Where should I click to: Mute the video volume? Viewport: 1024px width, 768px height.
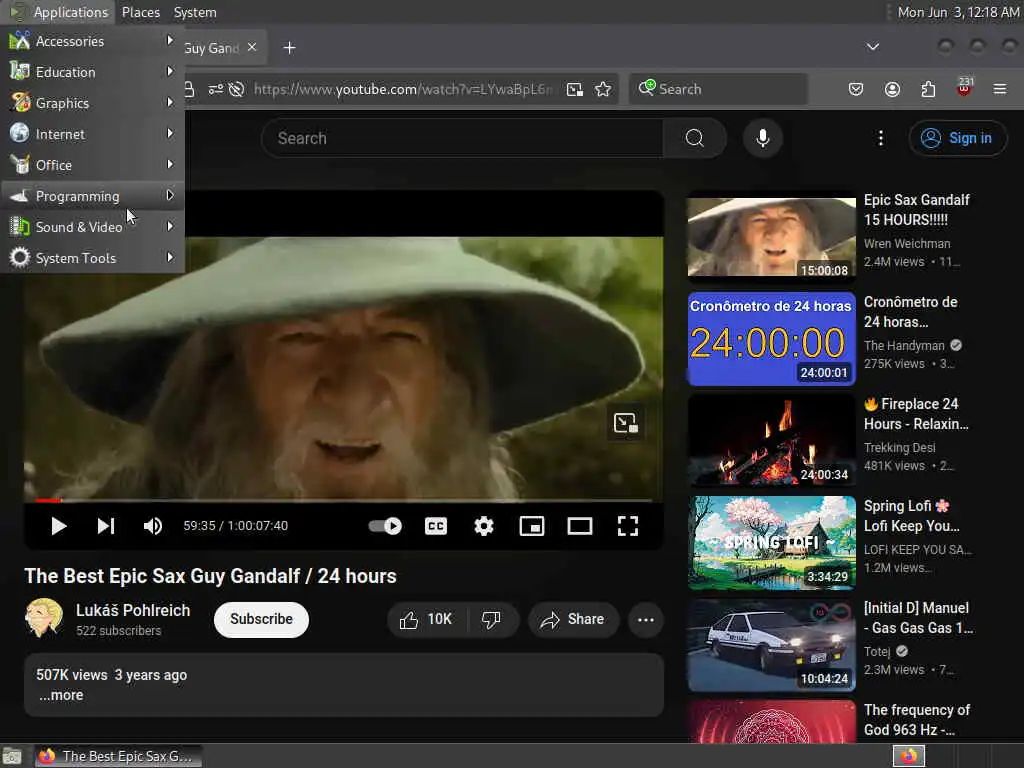click(153, 526)
